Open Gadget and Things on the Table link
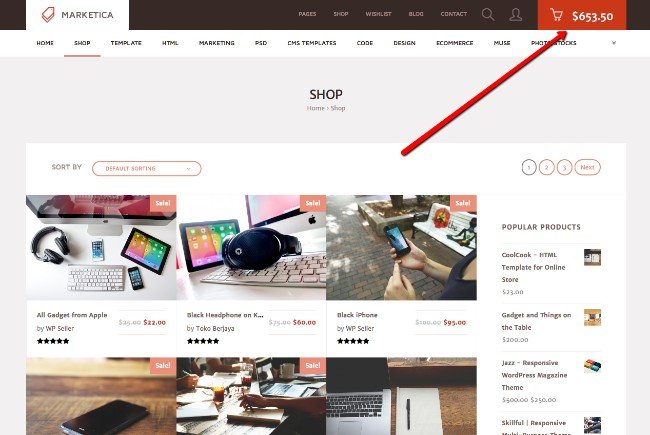The width and height of the screenshot is (650, 435). [536, 321]
